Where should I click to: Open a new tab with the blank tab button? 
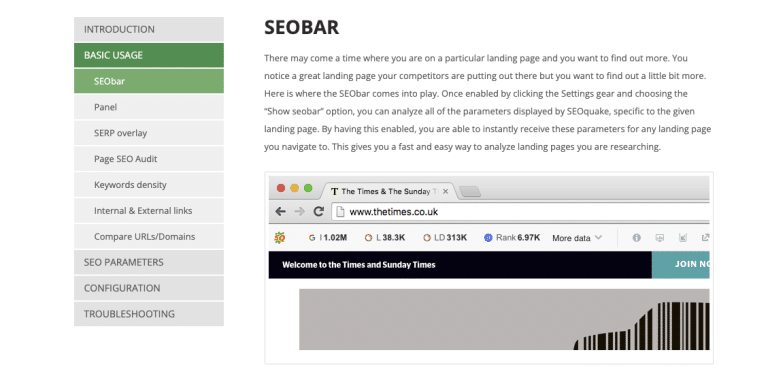point(470,192)
